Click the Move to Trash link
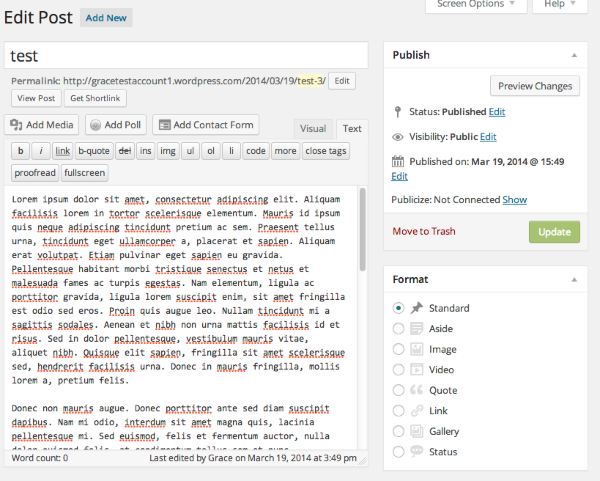600x481 pixels. tap(424, 232)
